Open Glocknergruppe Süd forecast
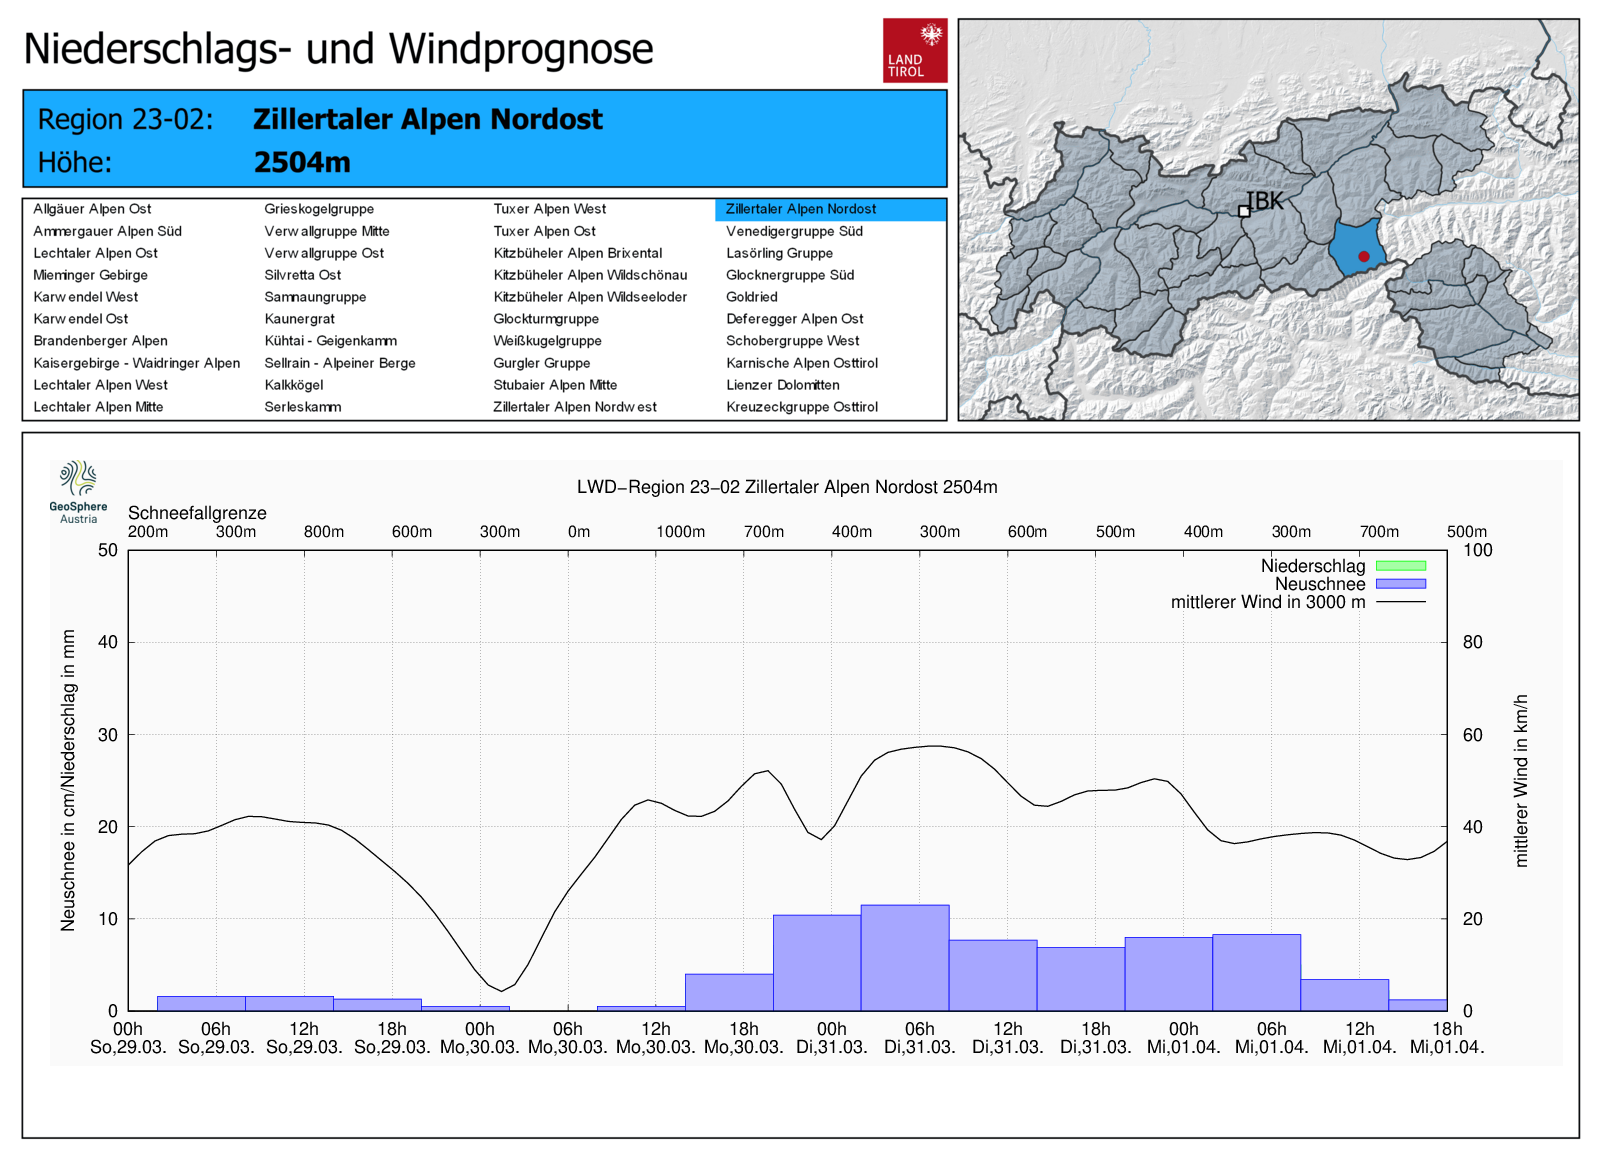This screenshot has height=1153, width=1600. coord(790,275)
